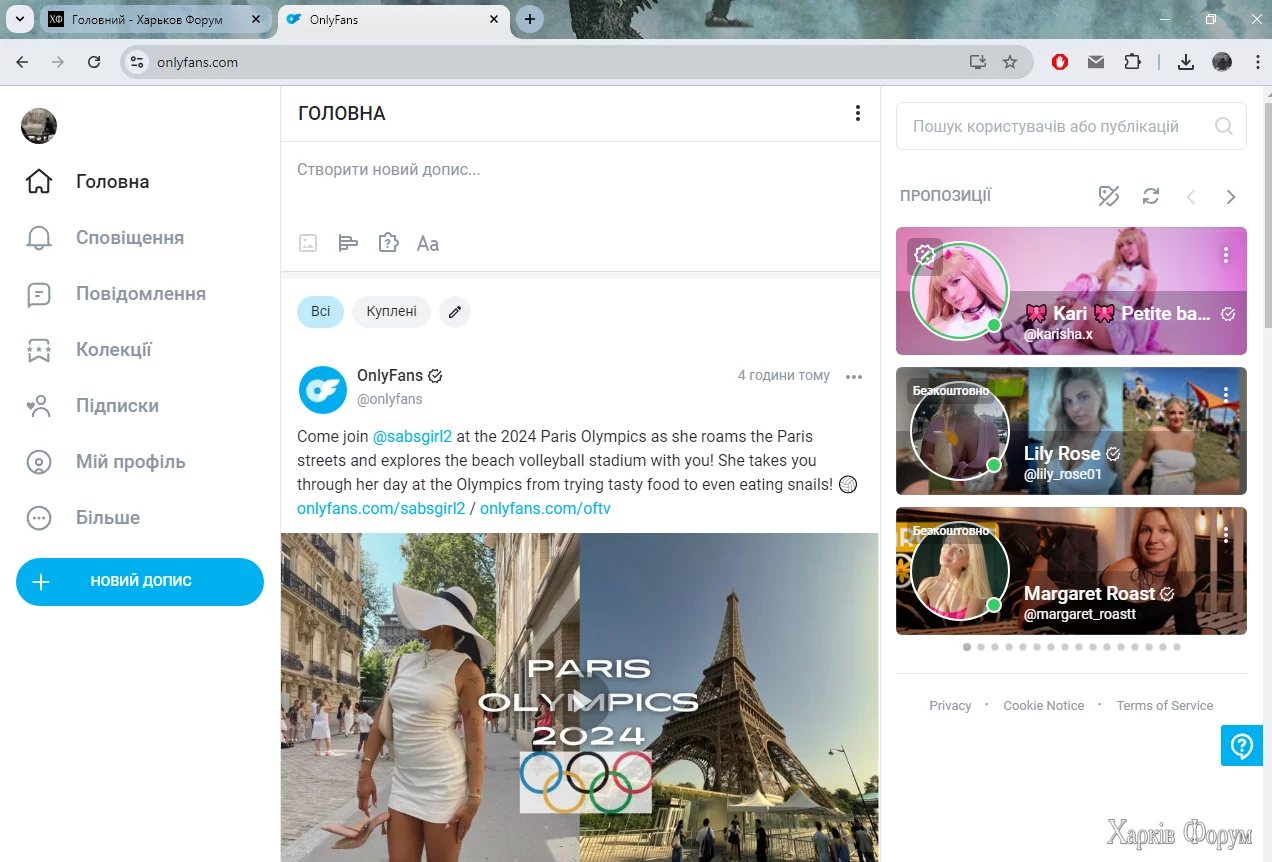
Task: Select the Всі feed filter
Action: point(320,312)
